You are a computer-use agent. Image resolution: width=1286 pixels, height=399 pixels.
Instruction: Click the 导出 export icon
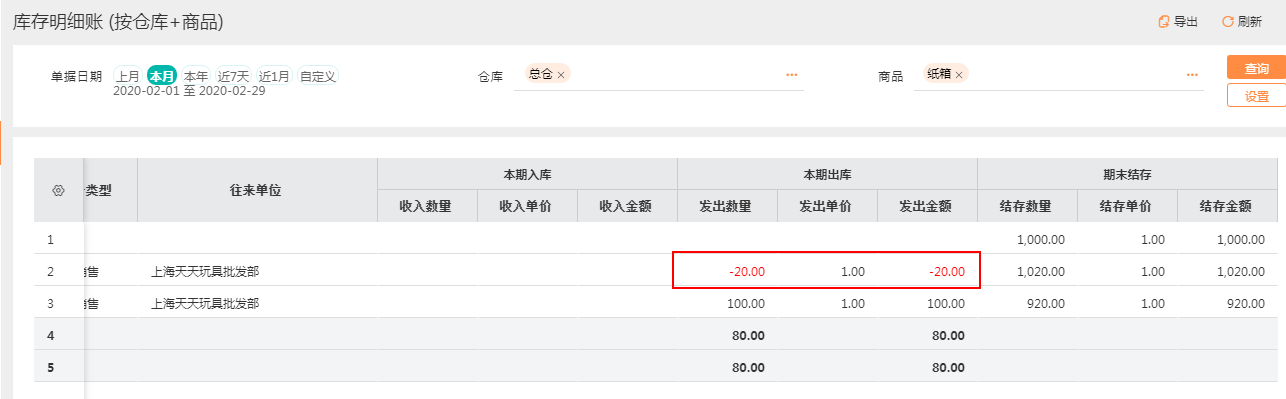(1163, 21)
